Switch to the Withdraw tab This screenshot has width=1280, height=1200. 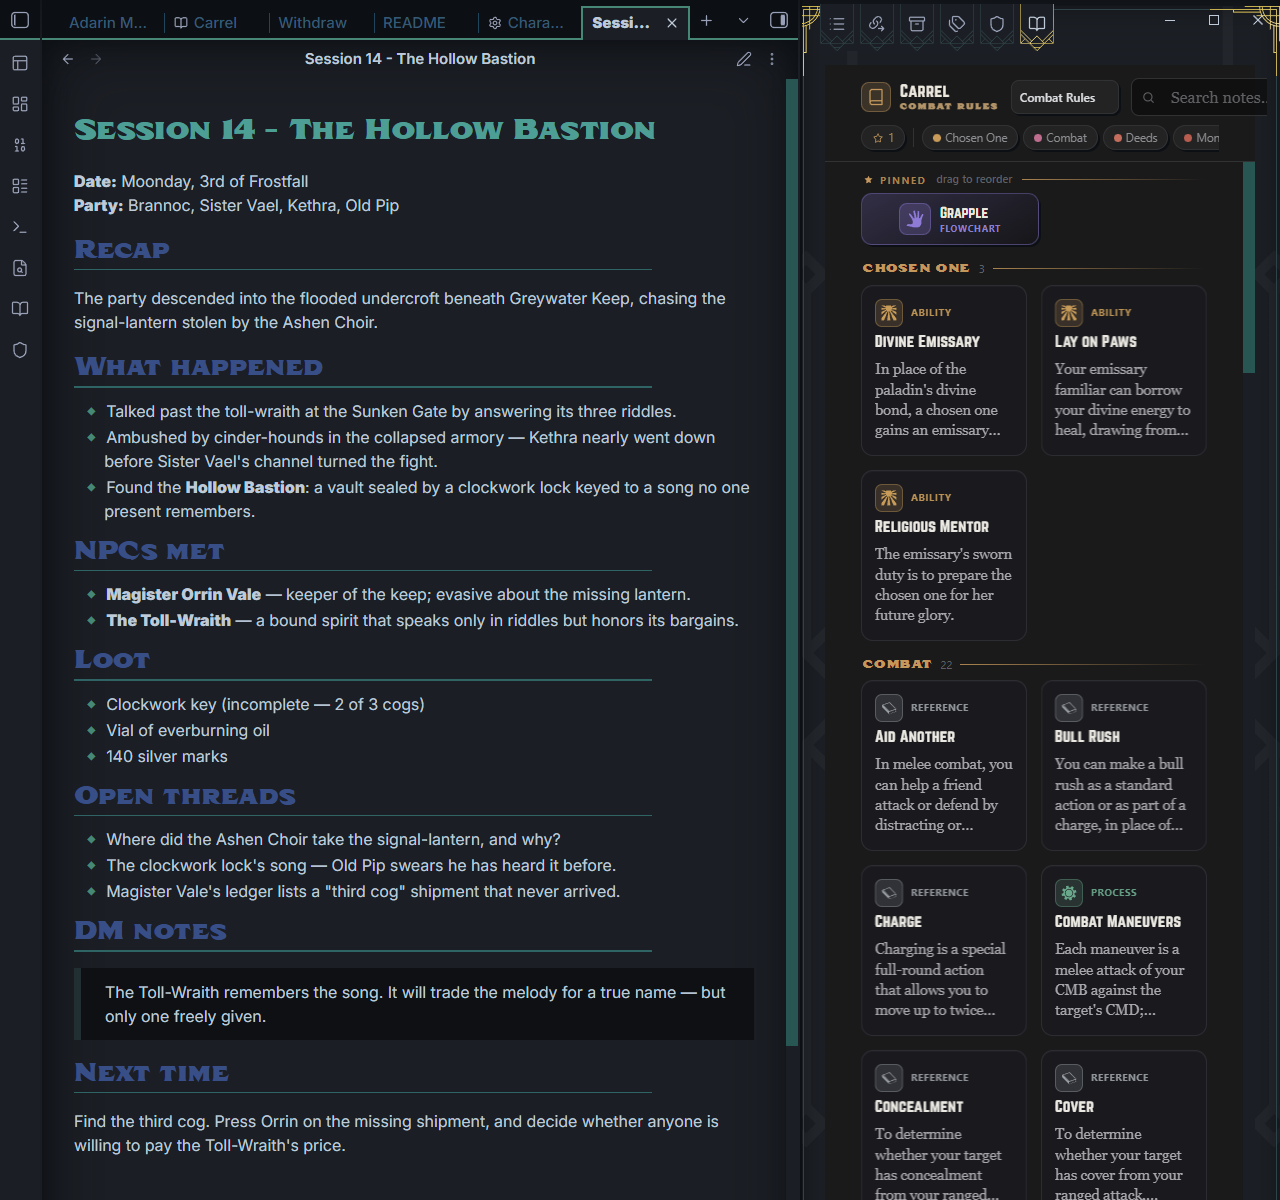click(312, 22)
